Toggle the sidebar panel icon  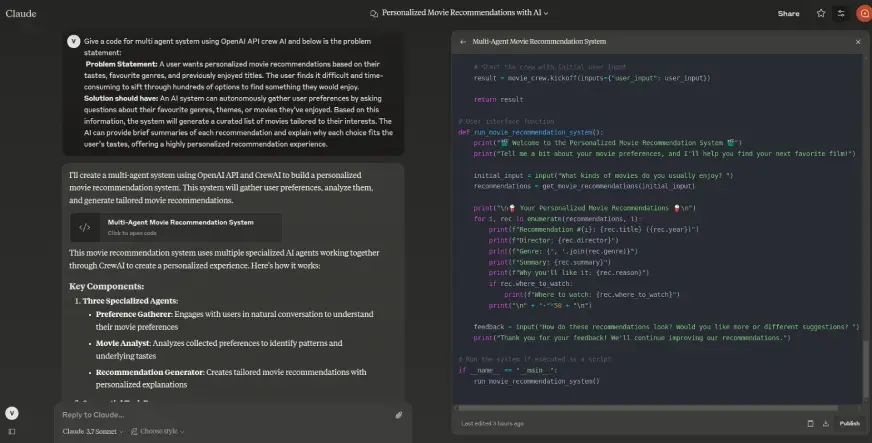12,431
